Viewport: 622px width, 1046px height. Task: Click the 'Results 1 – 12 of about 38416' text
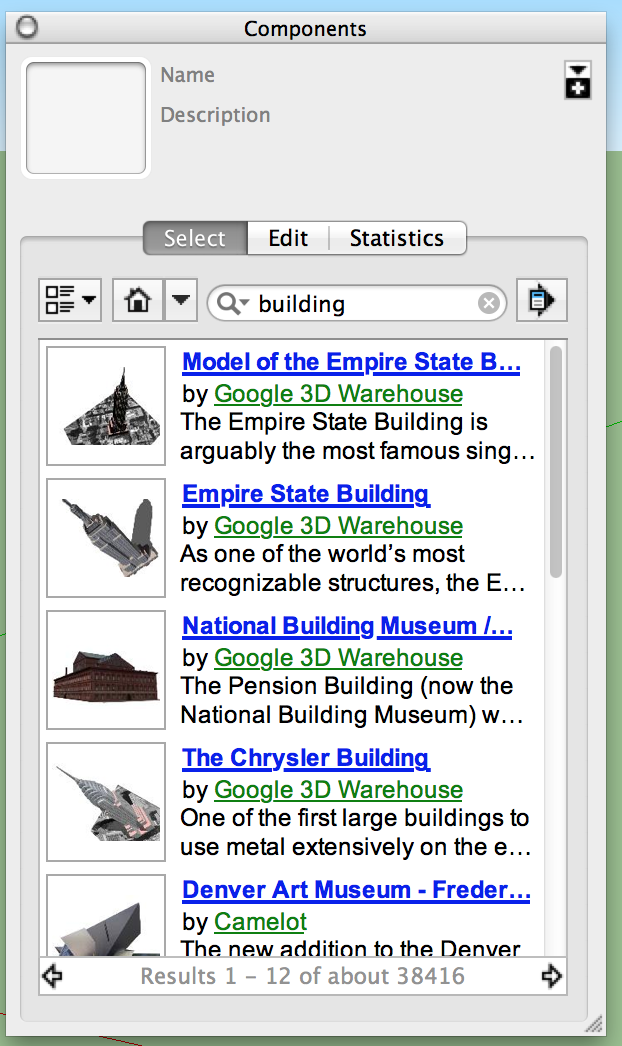click(x=302, y=976)
